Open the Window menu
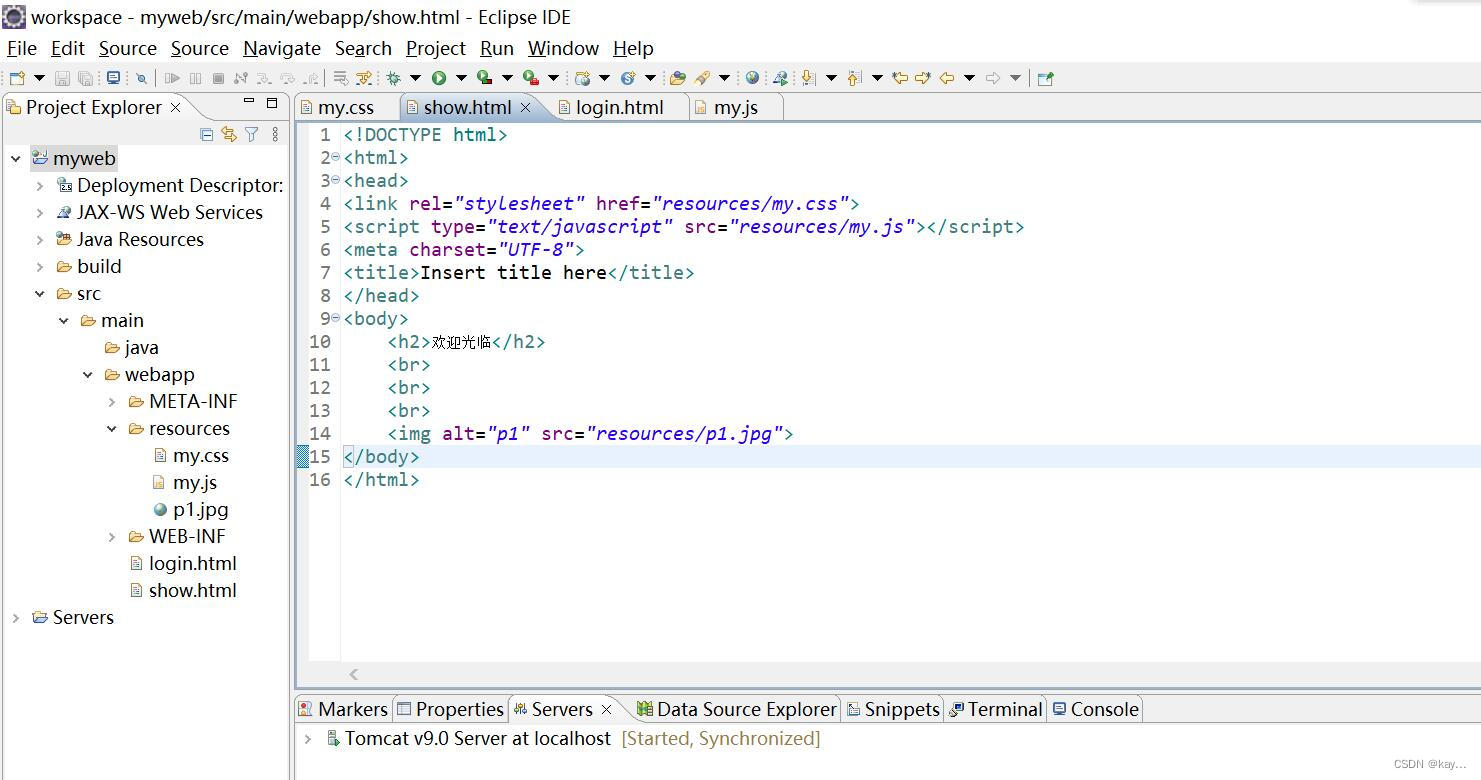The height and width of the screenshot is (780, 1481). (x=563, y=48)
